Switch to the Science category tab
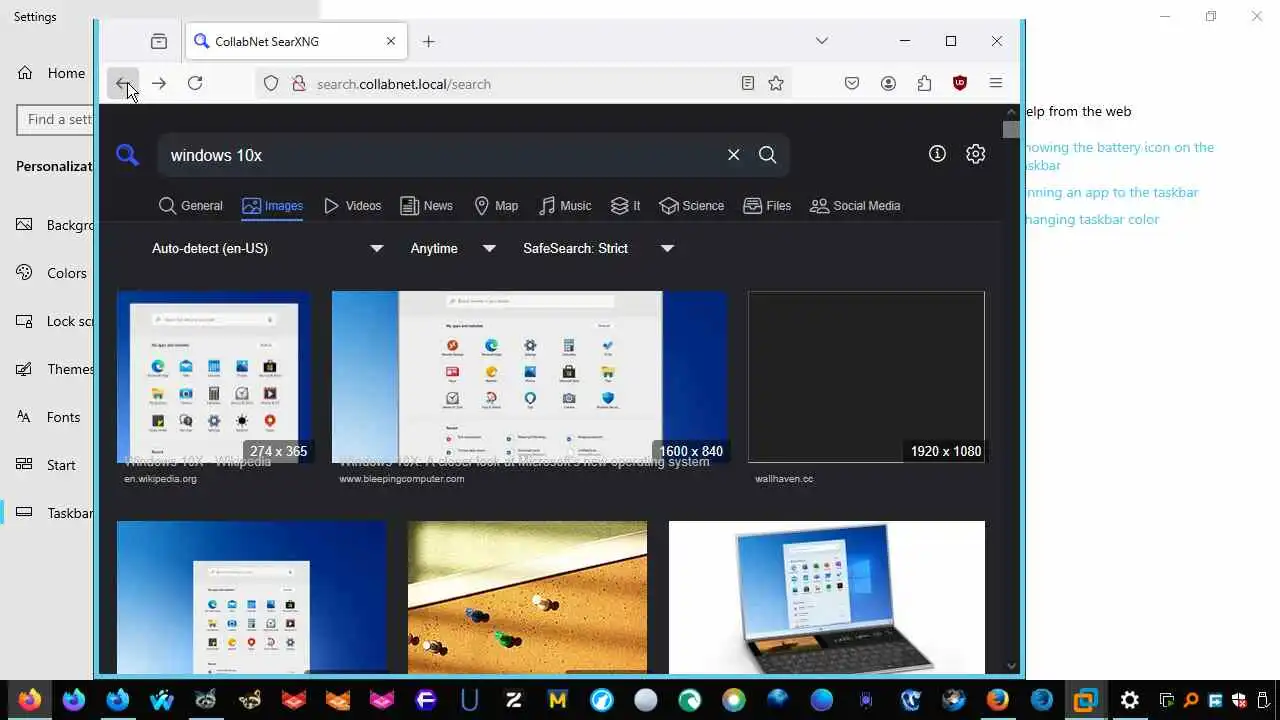Screen dimensions: 1280x720 (692, 206)
